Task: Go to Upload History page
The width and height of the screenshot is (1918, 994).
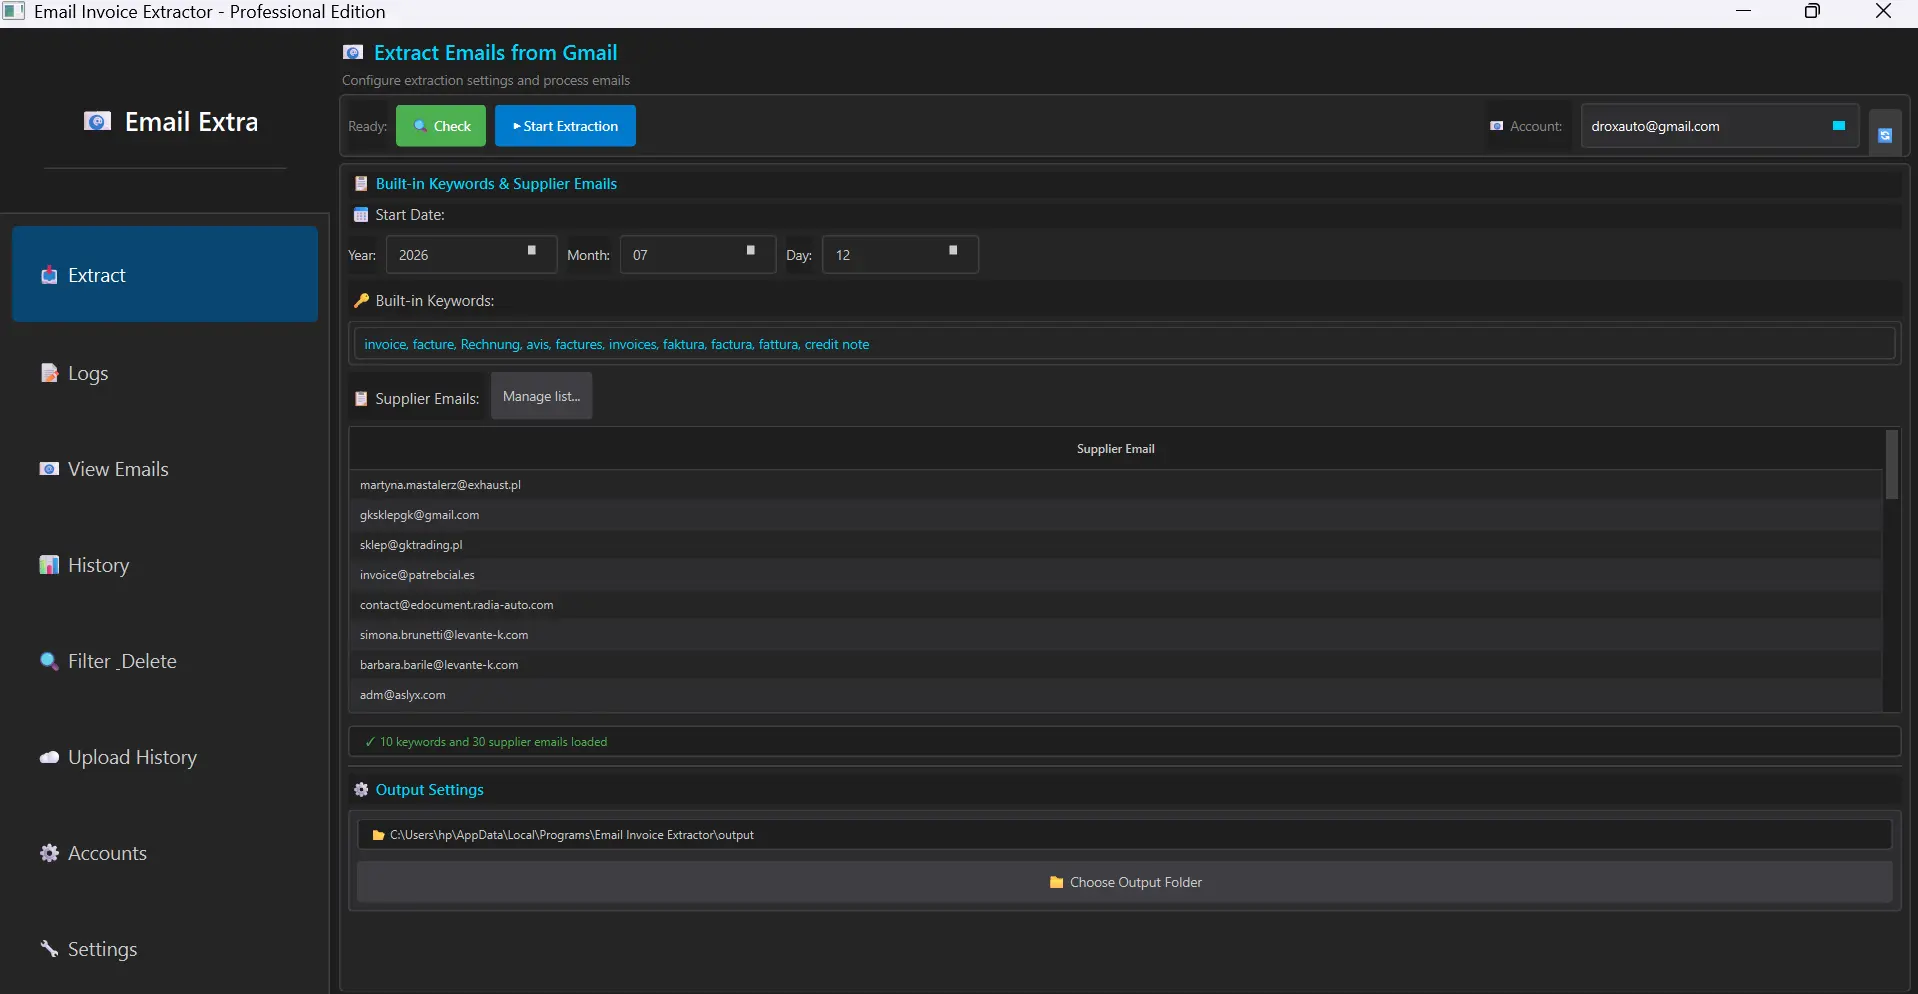Action: [165, 757]
